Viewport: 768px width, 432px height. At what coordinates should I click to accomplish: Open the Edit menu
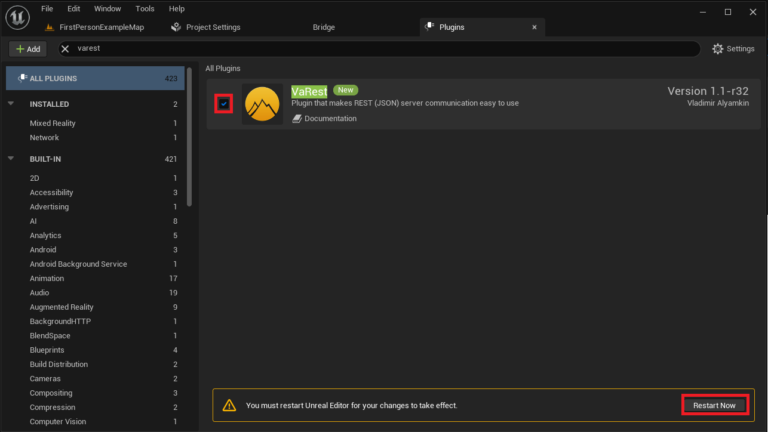click(73, 9)
